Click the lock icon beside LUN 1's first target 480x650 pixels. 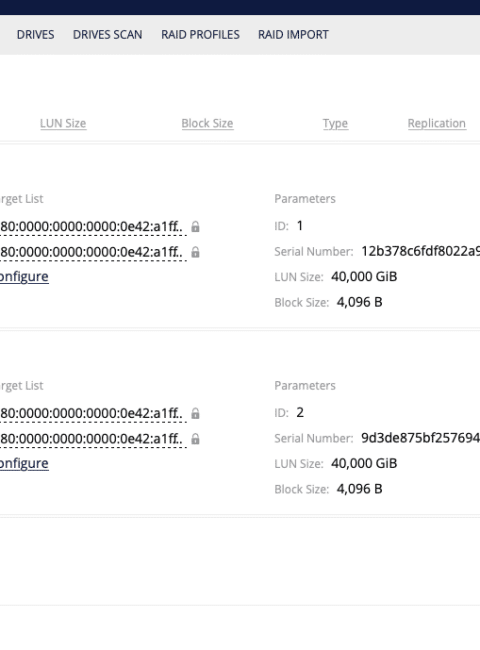(x=195, y=227)
